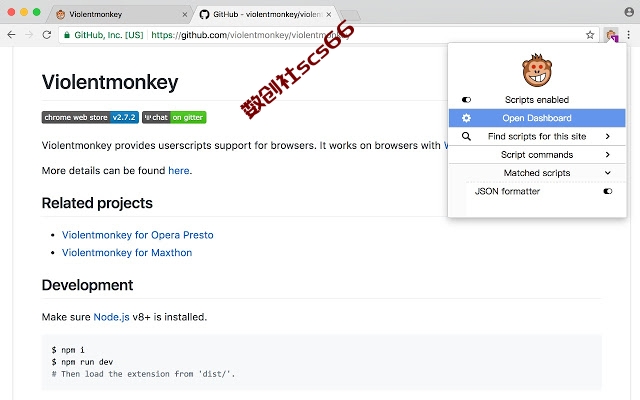
Task: Toggle the JSON formatter script switch
Action: click(x=607, y=191)
